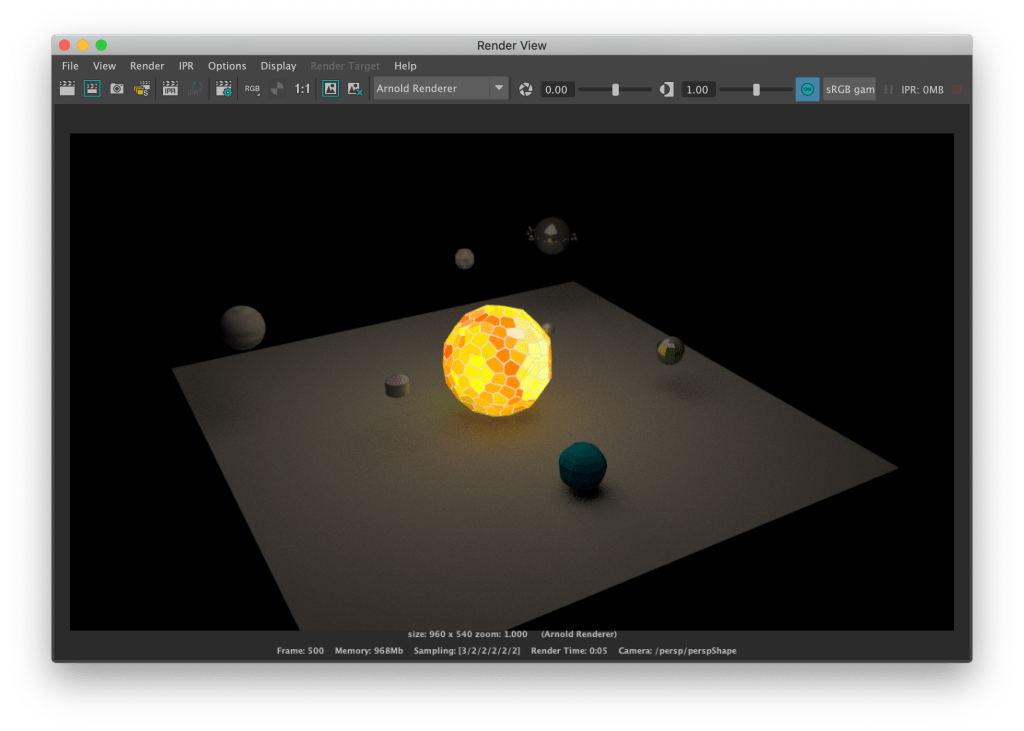Click the Render Region icon
Image resolution: width=1024 pixels, height=731 pixels.
[x=92, y=89]
